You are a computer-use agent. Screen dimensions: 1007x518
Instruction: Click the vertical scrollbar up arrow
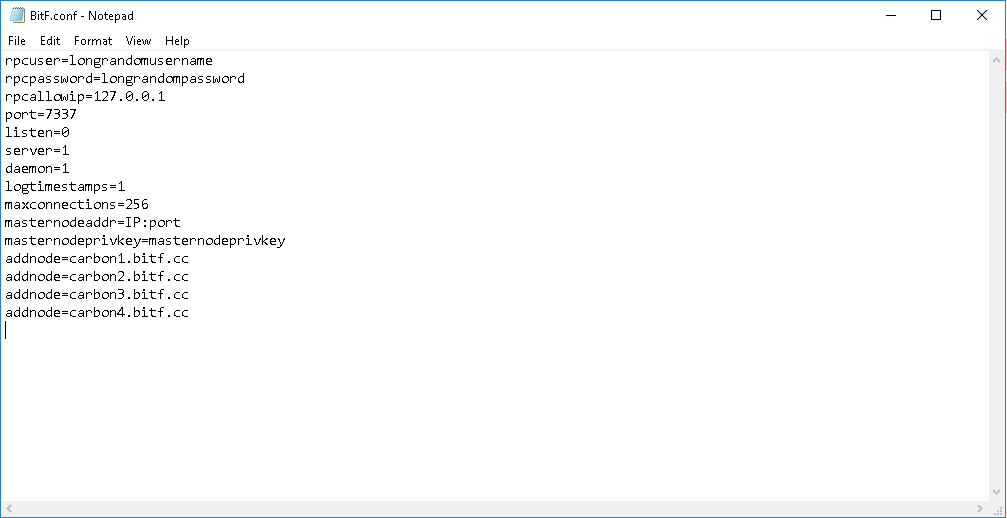tap(996, 60)
